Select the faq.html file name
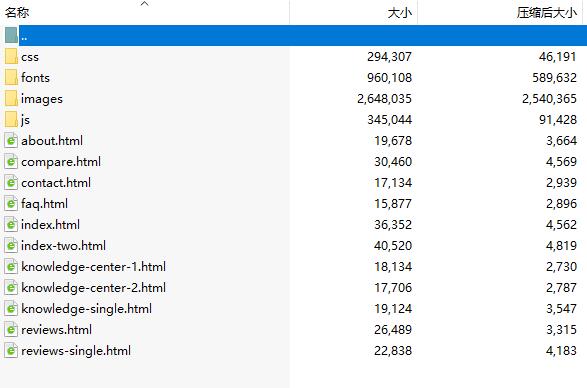The height and width of the screenshot is (388, 587). 45,204
